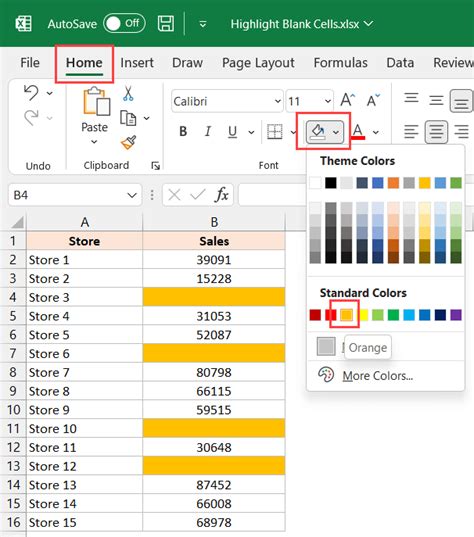This screenshot has height=537, width=474.
Task: Click the Copy icon
Action: pyautogui.click(x=128, y=118)
